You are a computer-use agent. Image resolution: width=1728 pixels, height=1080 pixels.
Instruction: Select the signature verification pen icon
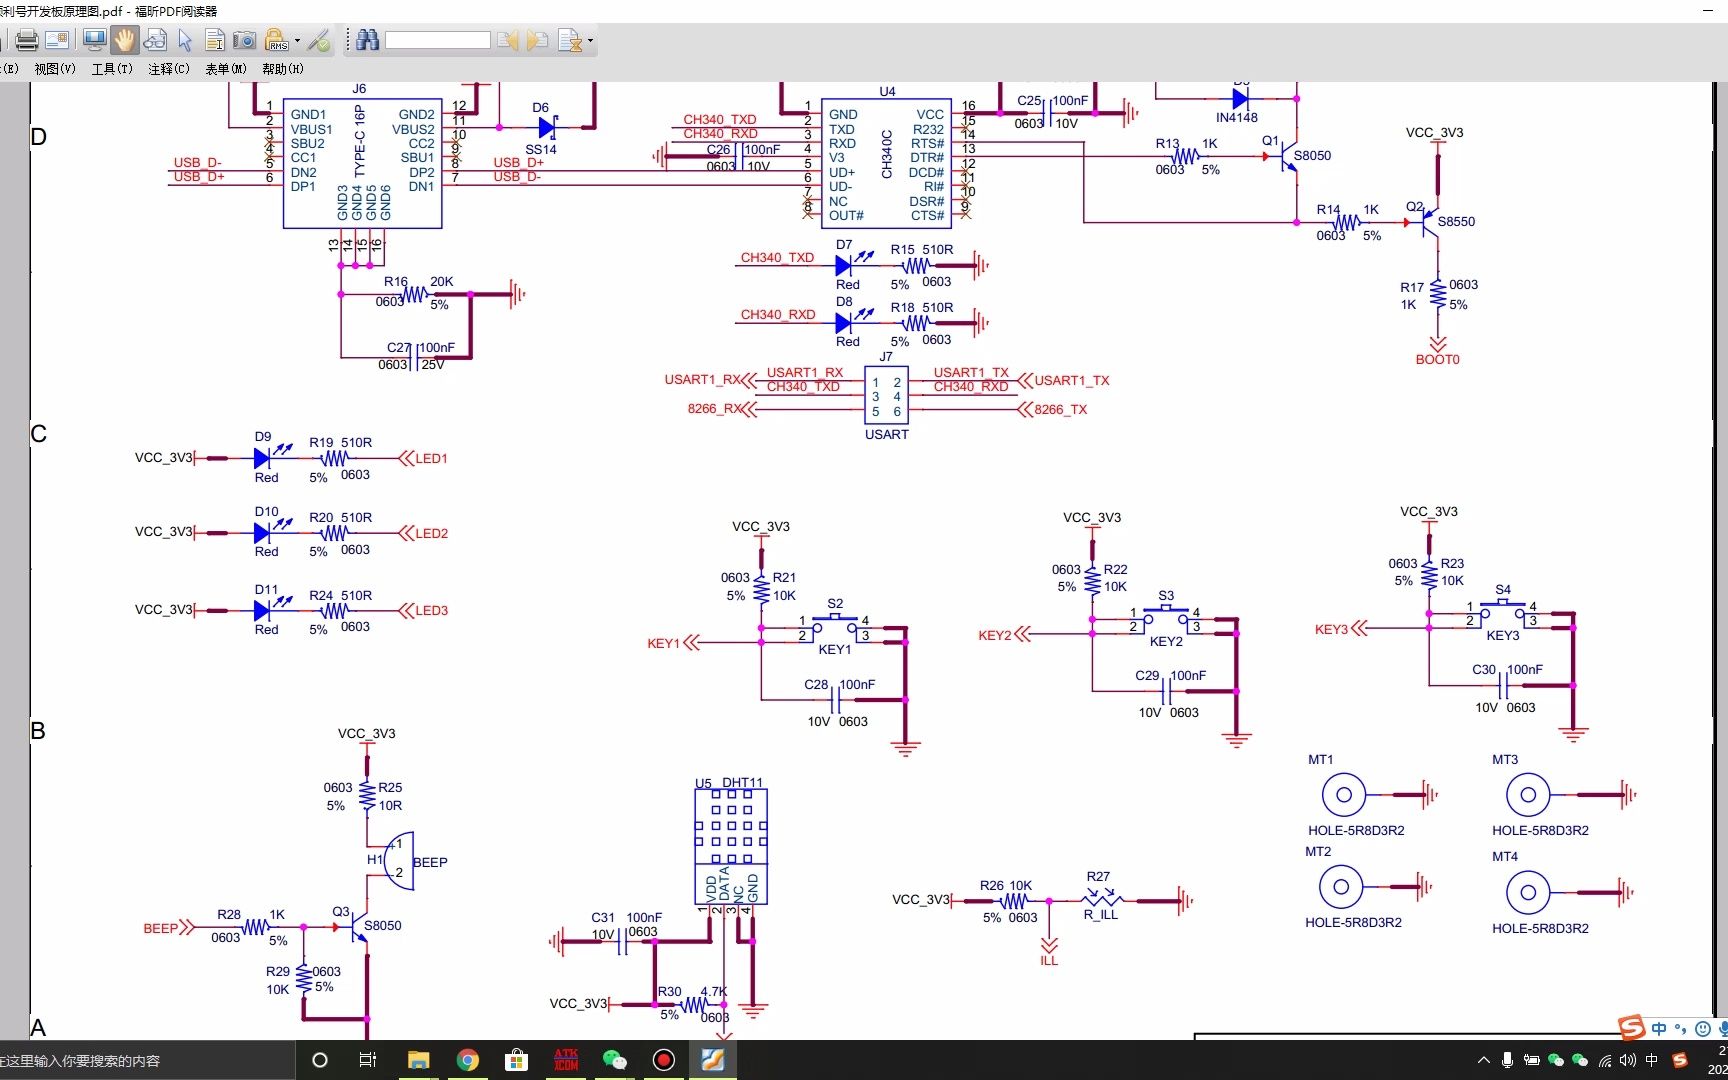(319, 41)
